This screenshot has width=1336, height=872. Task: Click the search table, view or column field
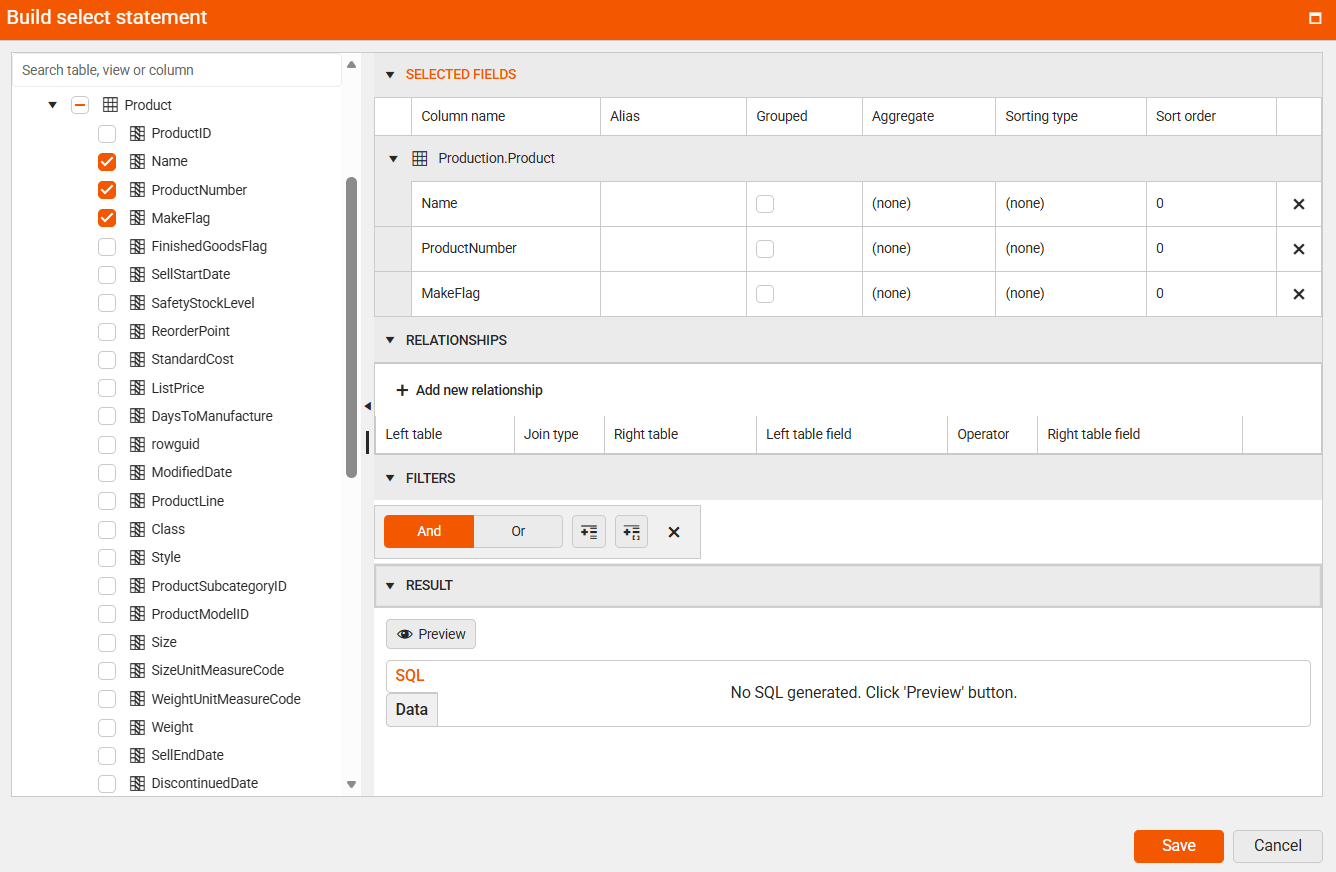click(x=175, y=70)
